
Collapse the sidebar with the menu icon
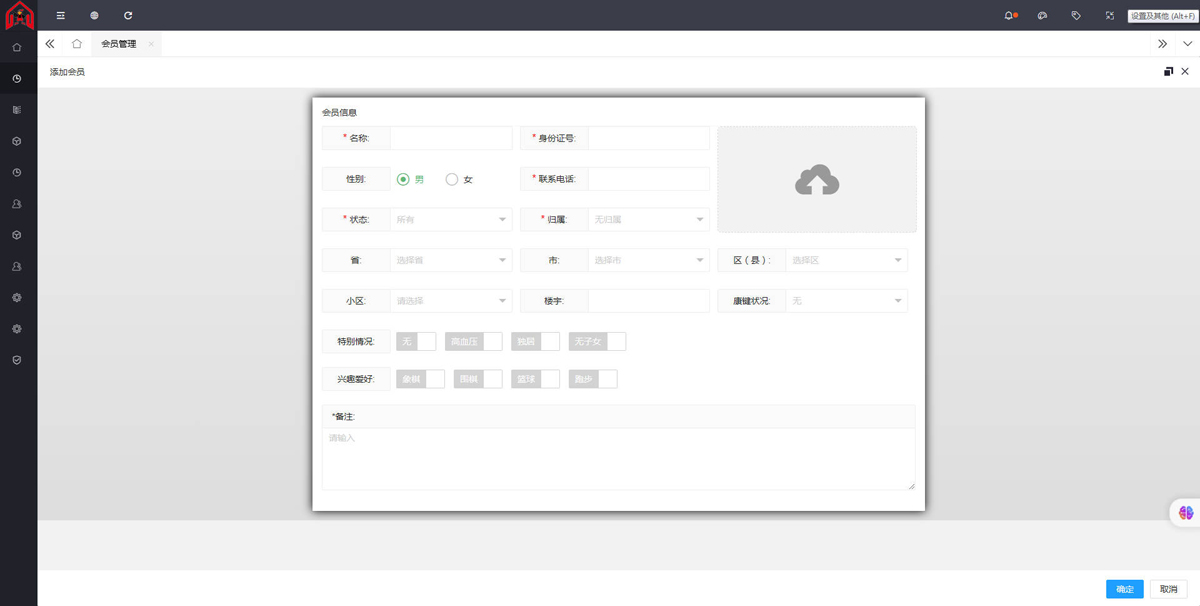61,16
